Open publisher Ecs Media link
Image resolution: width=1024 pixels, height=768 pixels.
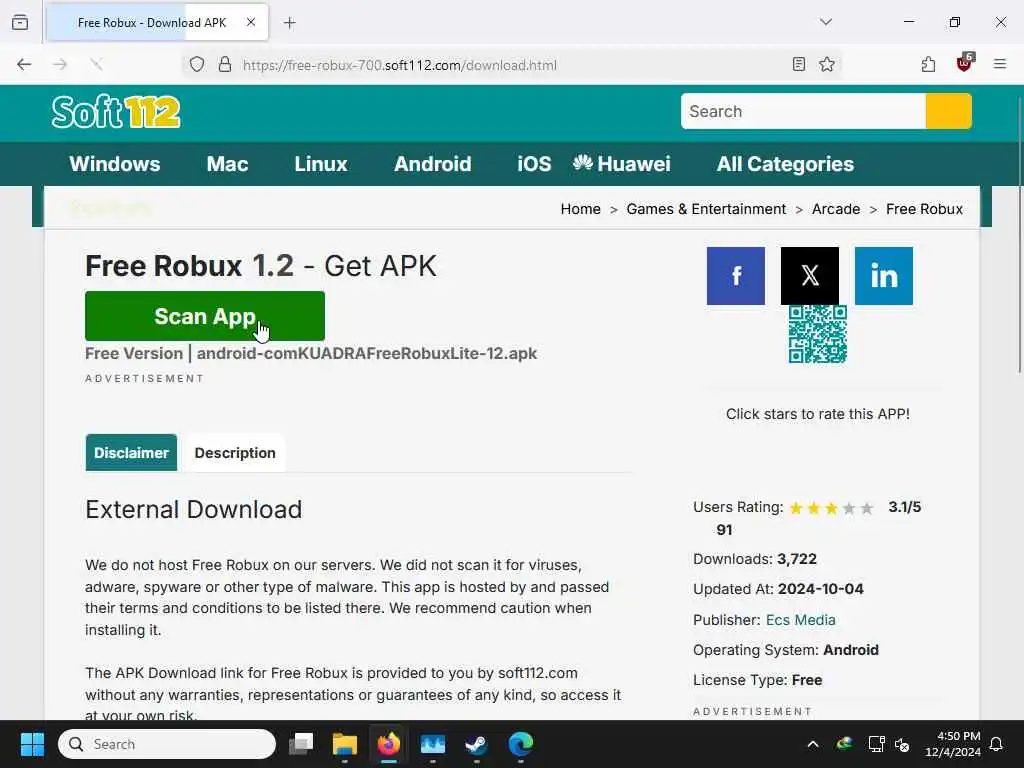[x=801, y=620]
